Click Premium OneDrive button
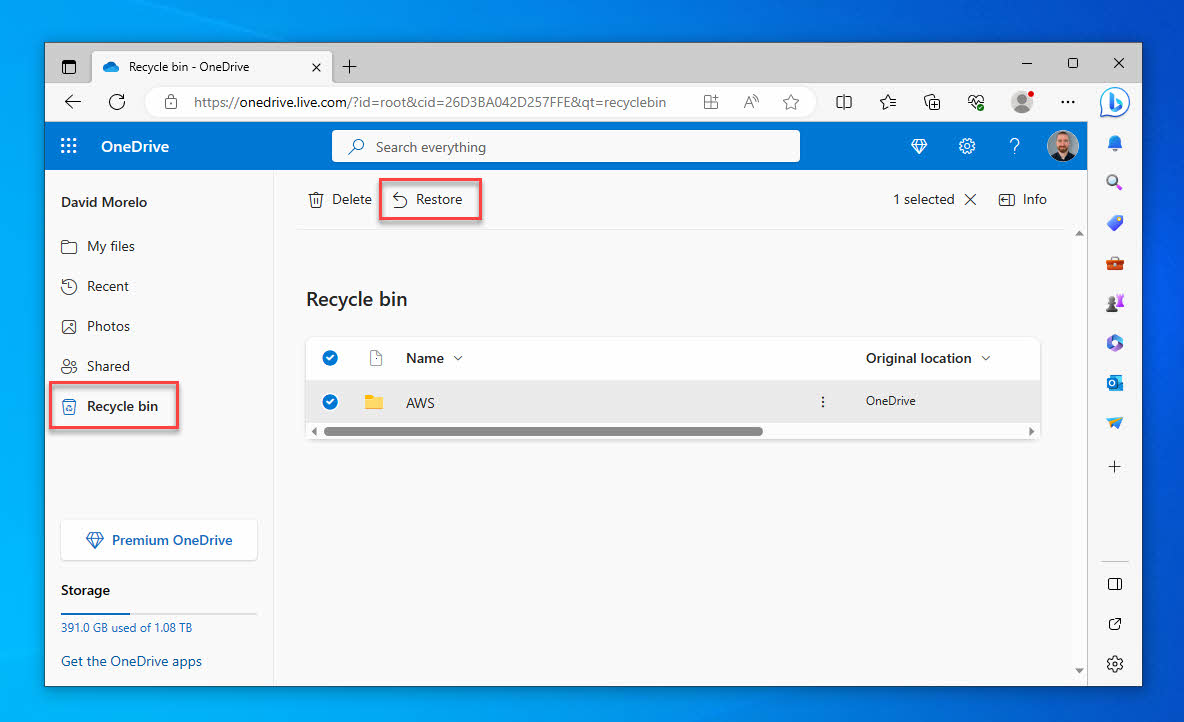The height and width of the screenshot is (722, 1184). [159, 540]
